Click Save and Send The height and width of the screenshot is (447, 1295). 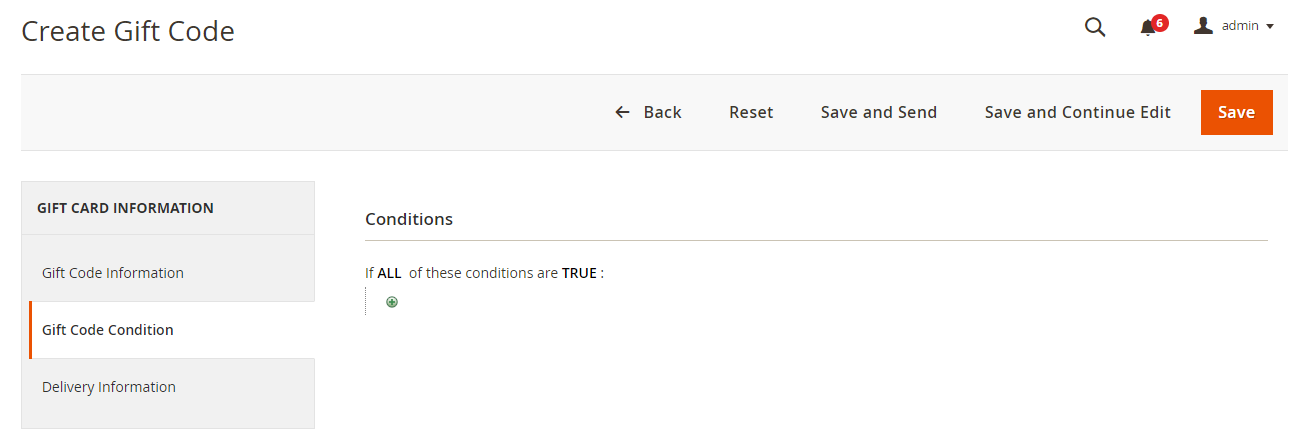click(x=878, y=112)
